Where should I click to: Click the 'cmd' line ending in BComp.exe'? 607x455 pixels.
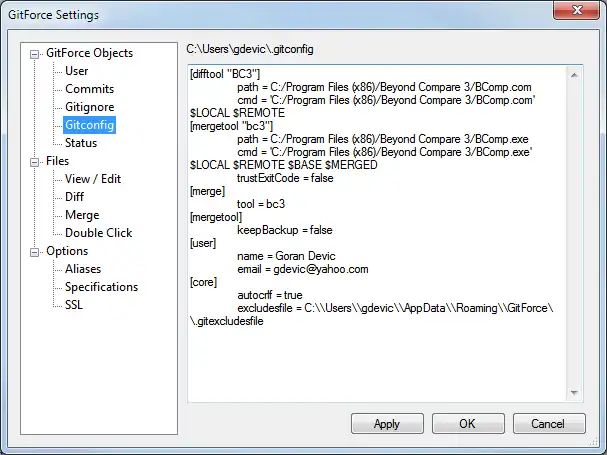(x=384, y=152)
